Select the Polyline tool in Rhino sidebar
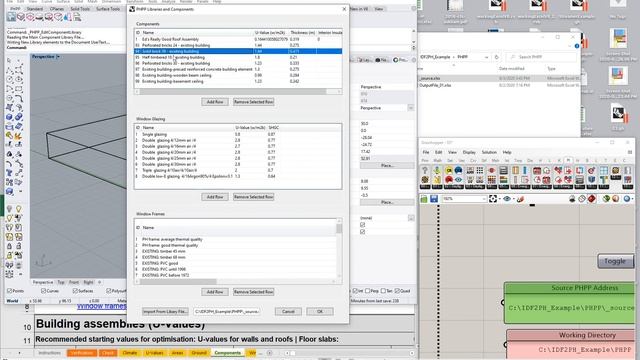 tap(9, 70)
